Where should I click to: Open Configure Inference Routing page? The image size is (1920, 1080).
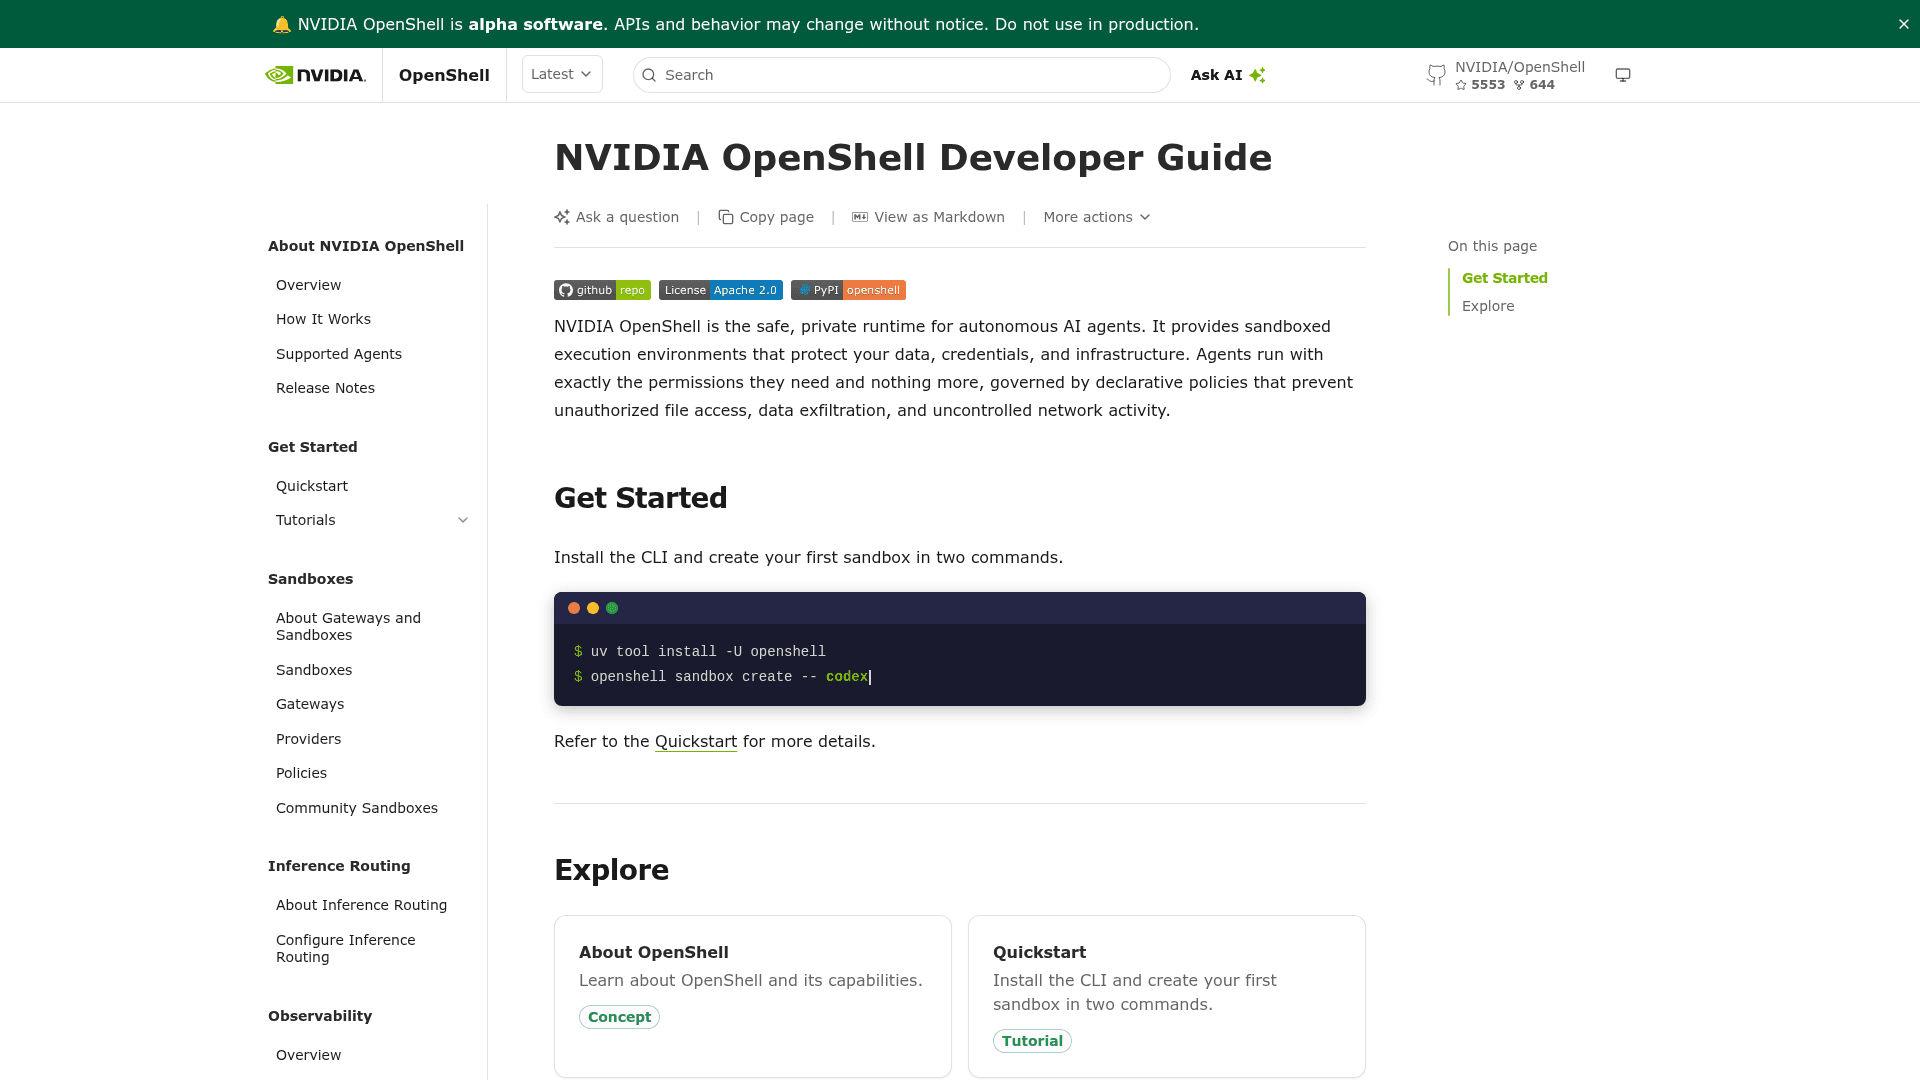pos(345,948)
